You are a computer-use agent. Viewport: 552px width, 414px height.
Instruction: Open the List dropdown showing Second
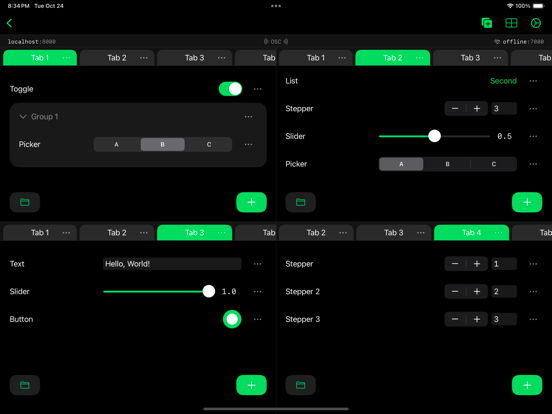click(503, 81)
